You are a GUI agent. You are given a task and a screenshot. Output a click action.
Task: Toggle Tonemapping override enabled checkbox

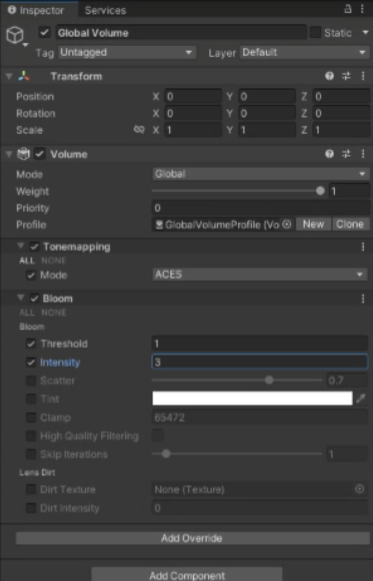34,247
